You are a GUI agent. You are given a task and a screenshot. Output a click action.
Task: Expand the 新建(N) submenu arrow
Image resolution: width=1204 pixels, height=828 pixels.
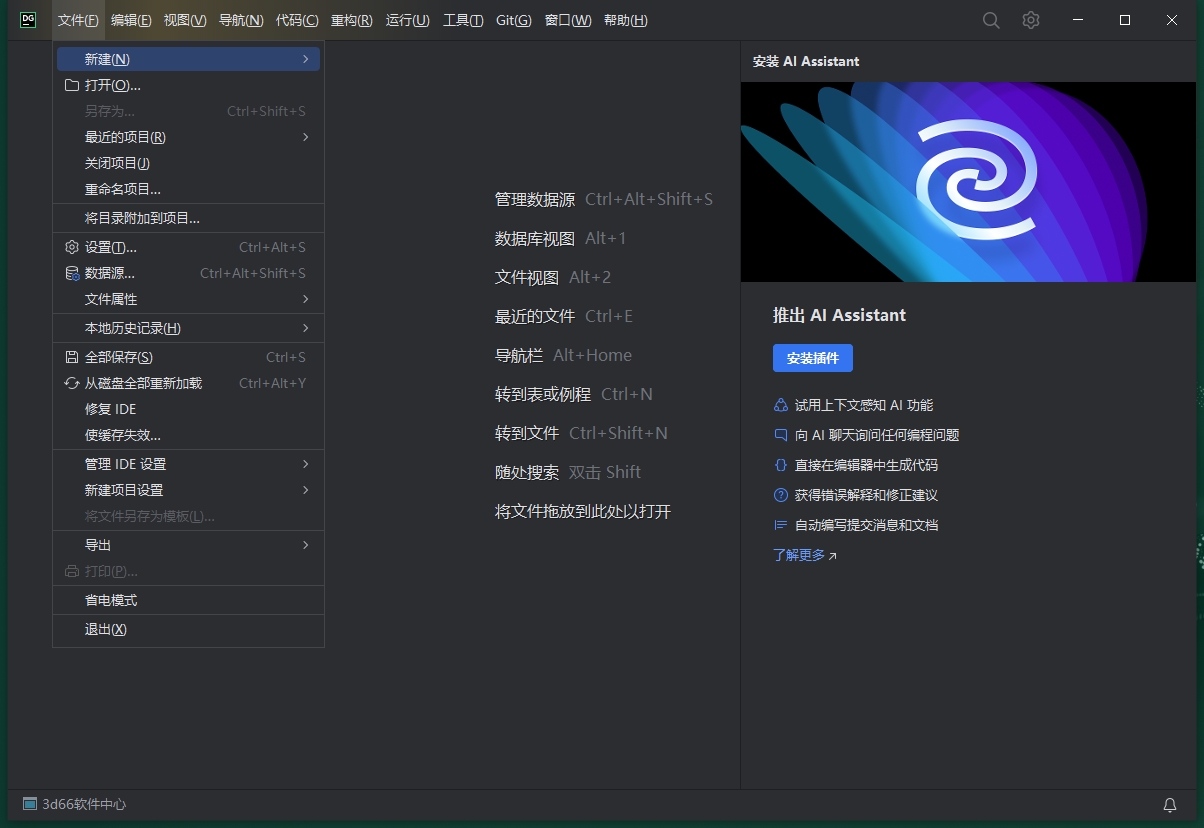point(306,59)
